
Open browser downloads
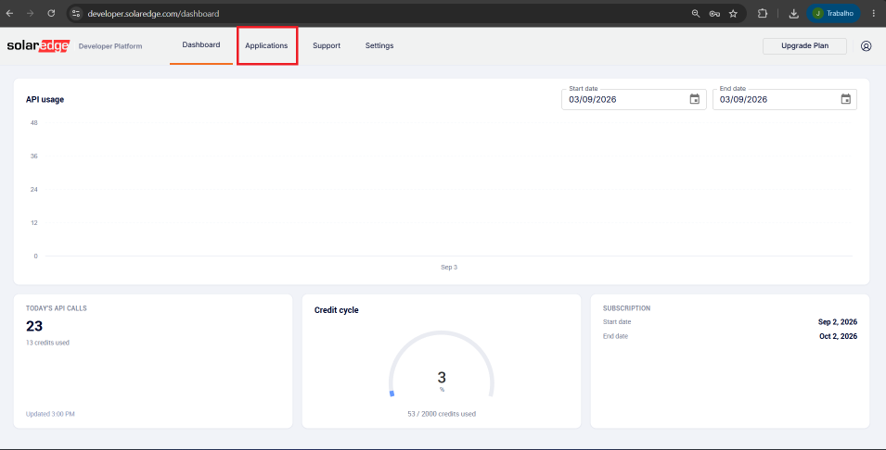click(794, 14)
